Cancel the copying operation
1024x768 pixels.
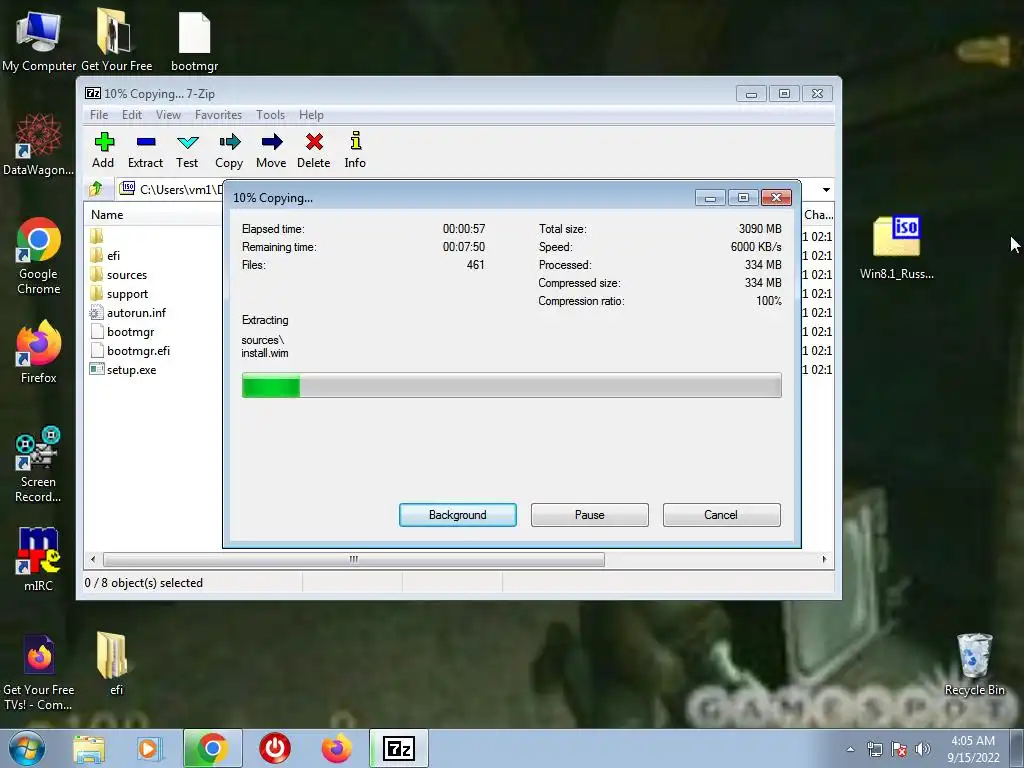[721, 515]
